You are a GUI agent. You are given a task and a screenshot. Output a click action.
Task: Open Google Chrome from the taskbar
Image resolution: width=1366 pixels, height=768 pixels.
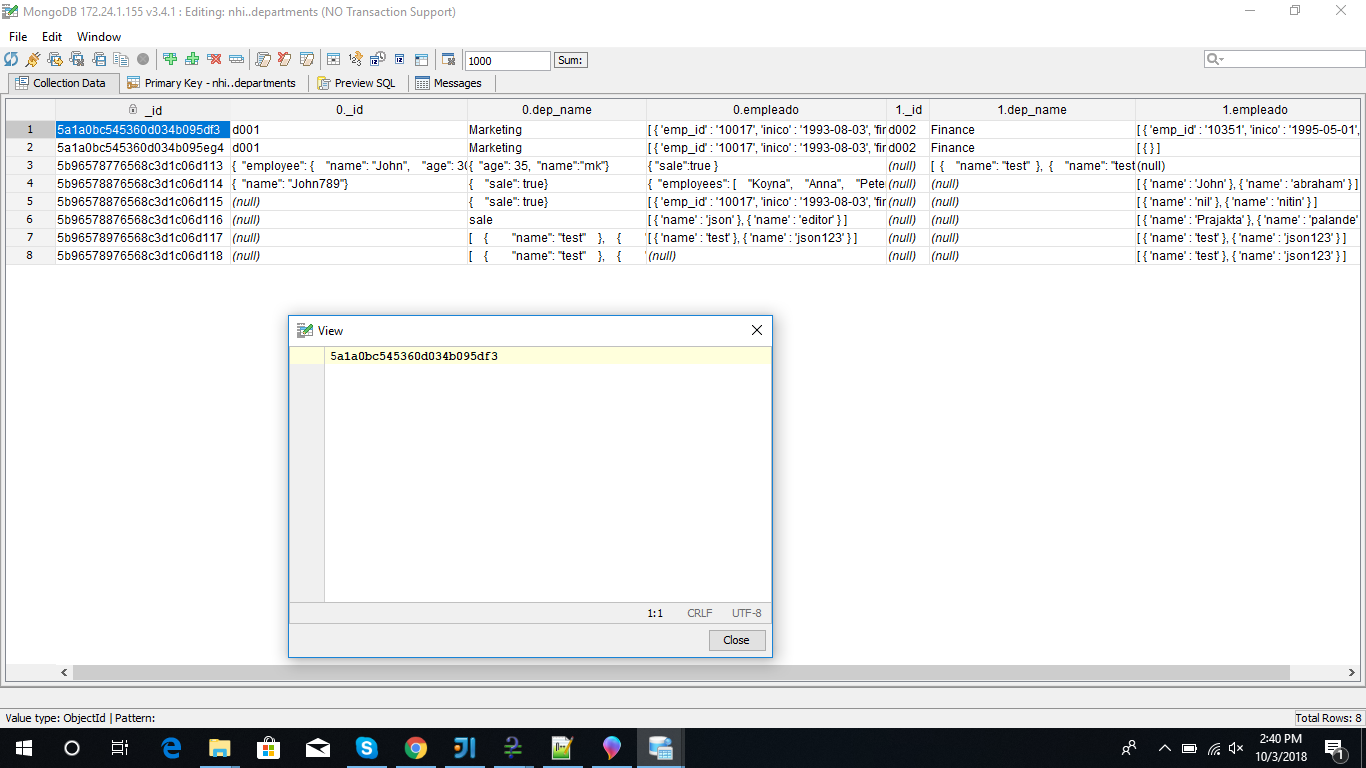pyautogui.click(x=415, y=748)
